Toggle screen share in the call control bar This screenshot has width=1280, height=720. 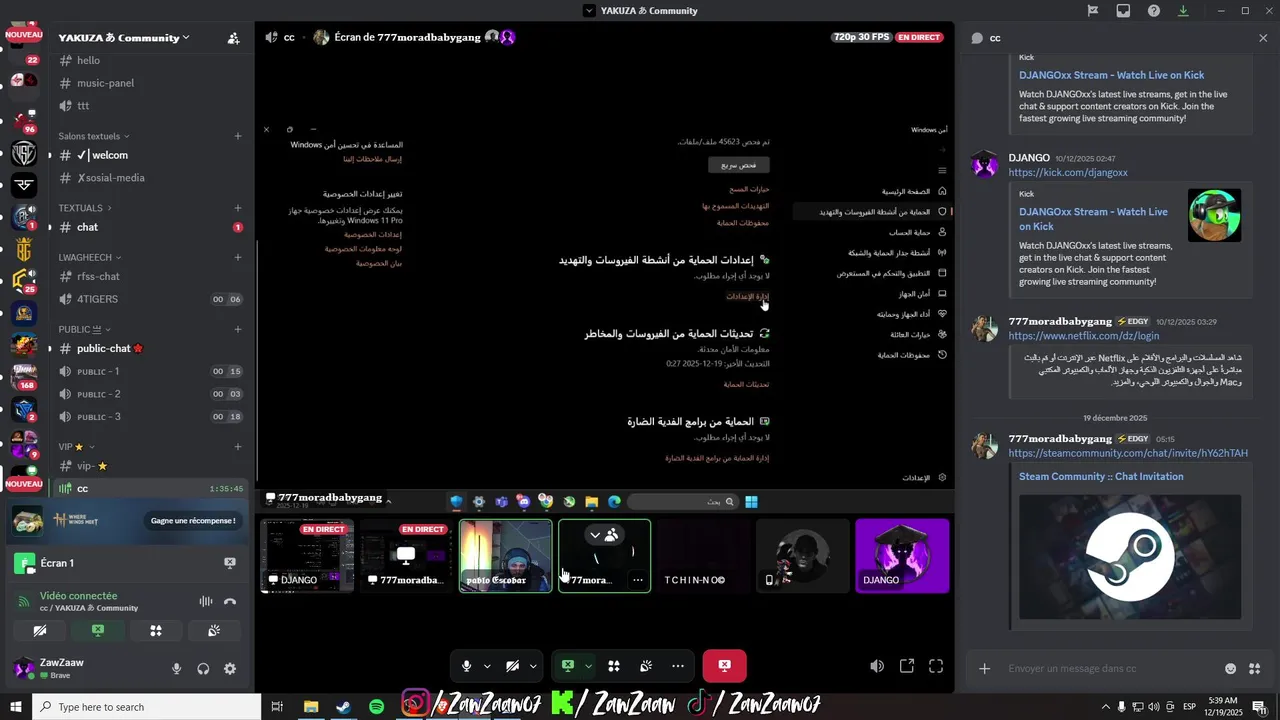point(568,666)
